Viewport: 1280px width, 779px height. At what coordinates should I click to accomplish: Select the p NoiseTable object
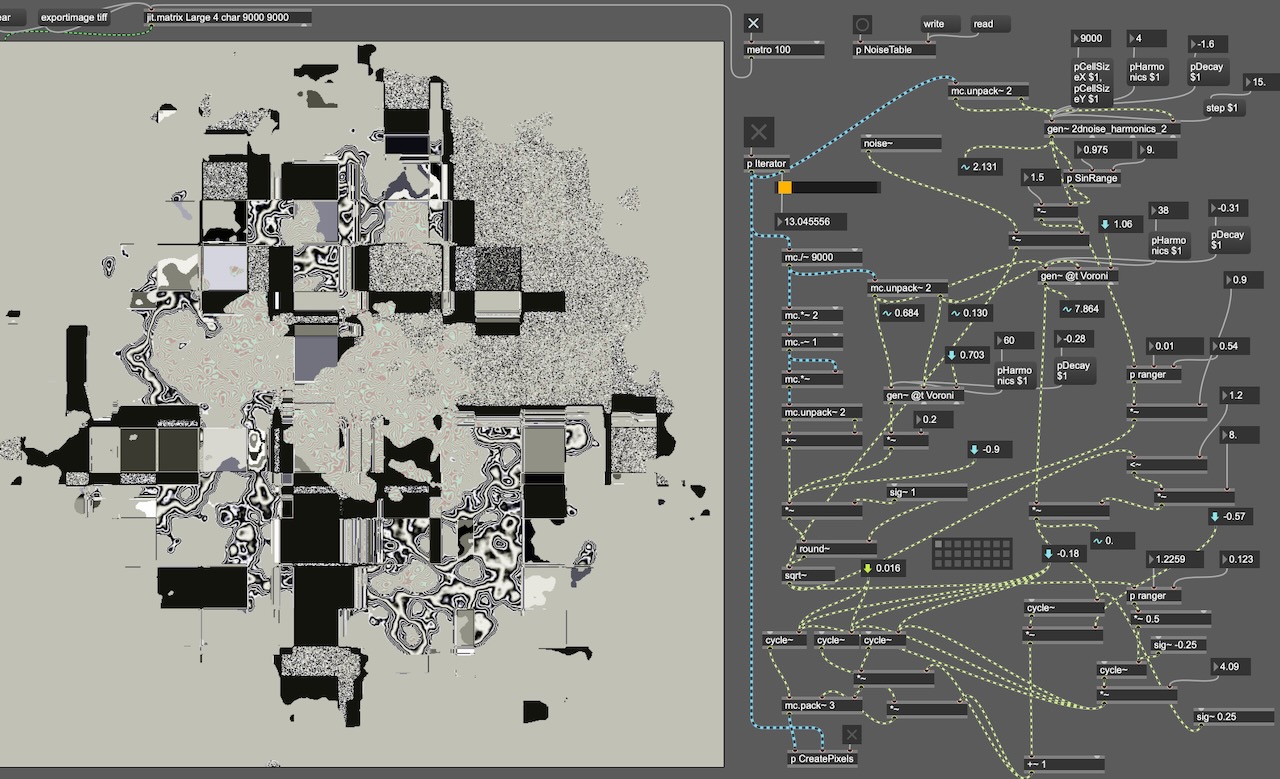895,49
